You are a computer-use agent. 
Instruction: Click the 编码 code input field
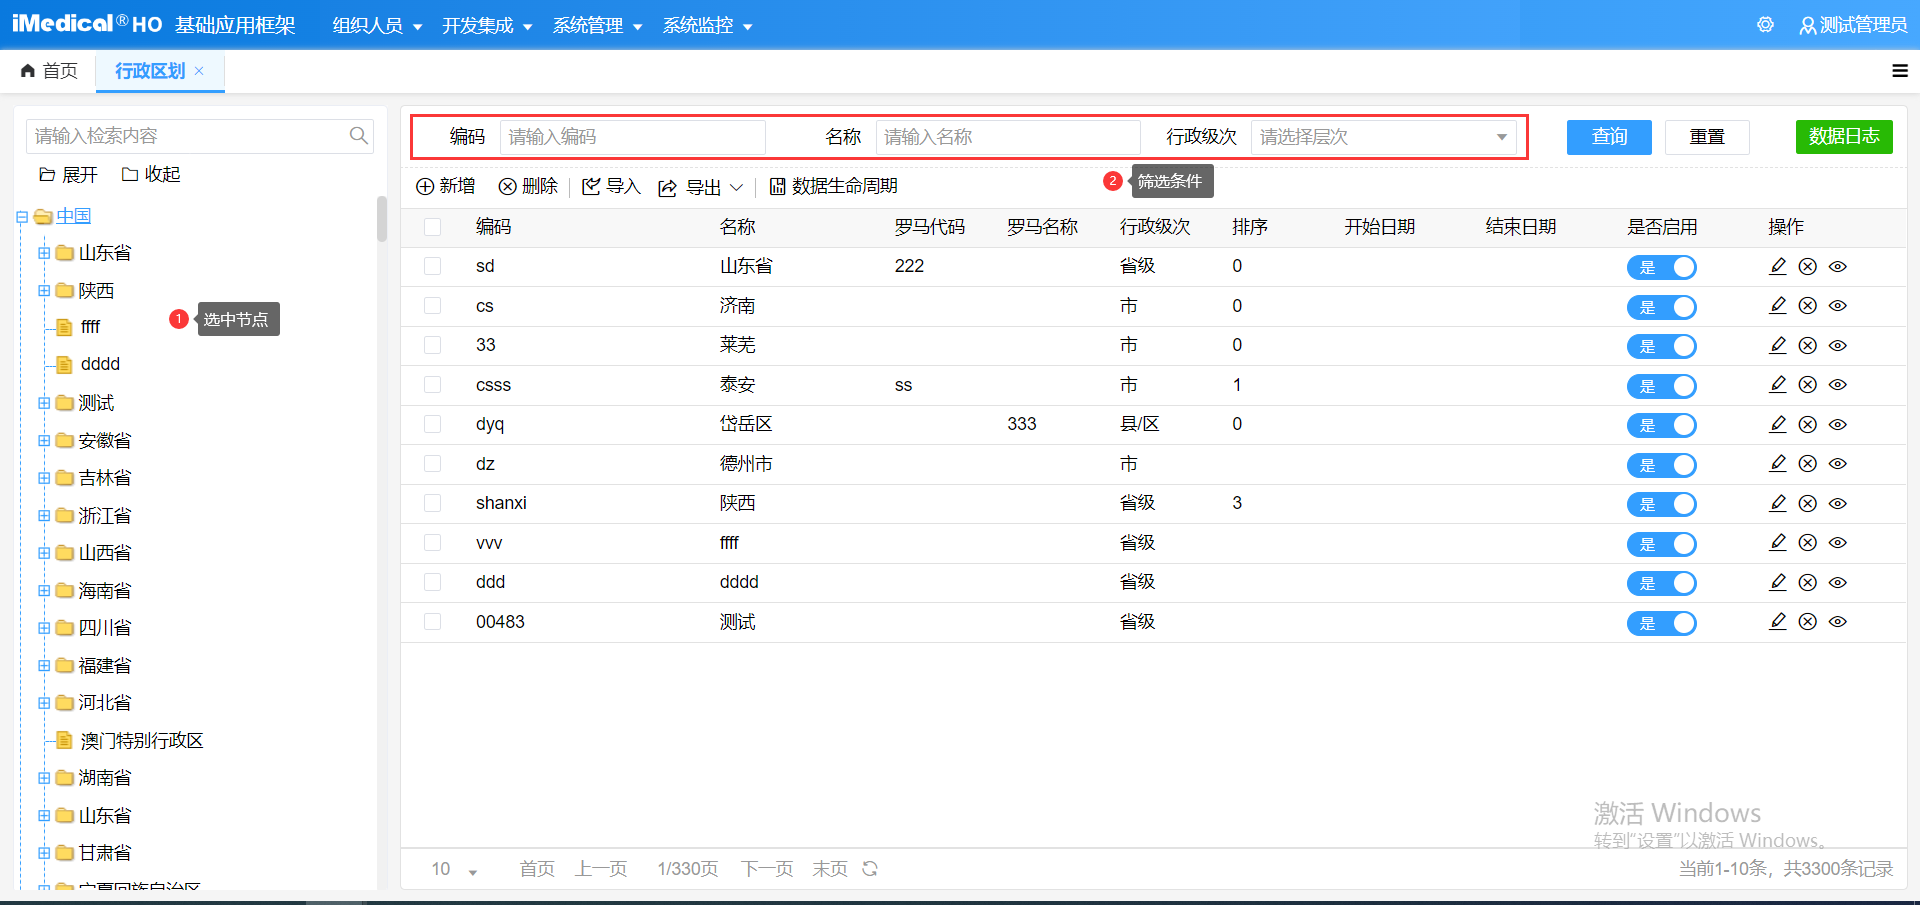(x=633, y=137)
